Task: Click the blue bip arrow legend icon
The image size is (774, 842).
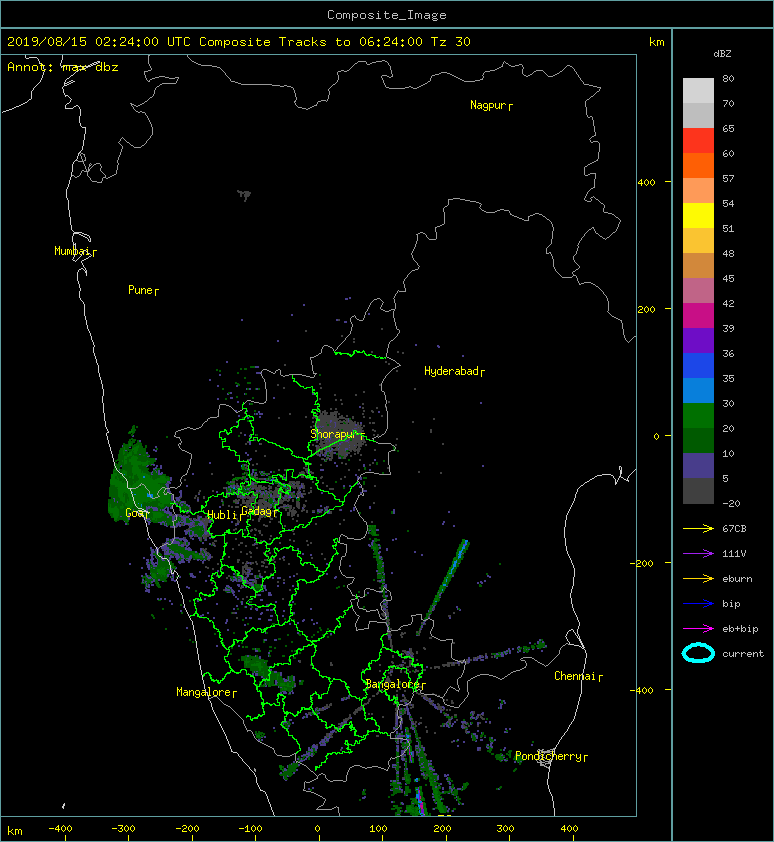Action: [x=698, y=604]
